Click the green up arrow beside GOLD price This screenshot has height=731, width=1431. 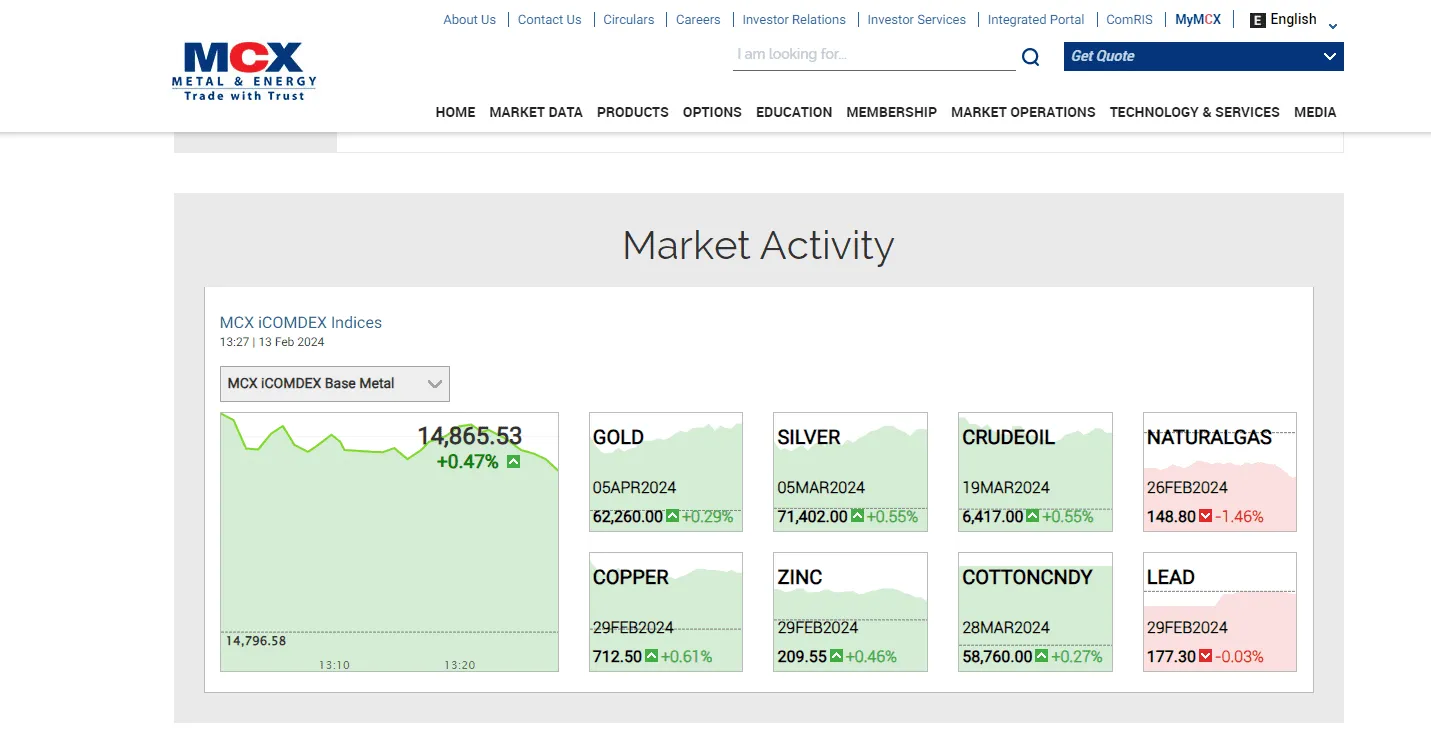672,517
